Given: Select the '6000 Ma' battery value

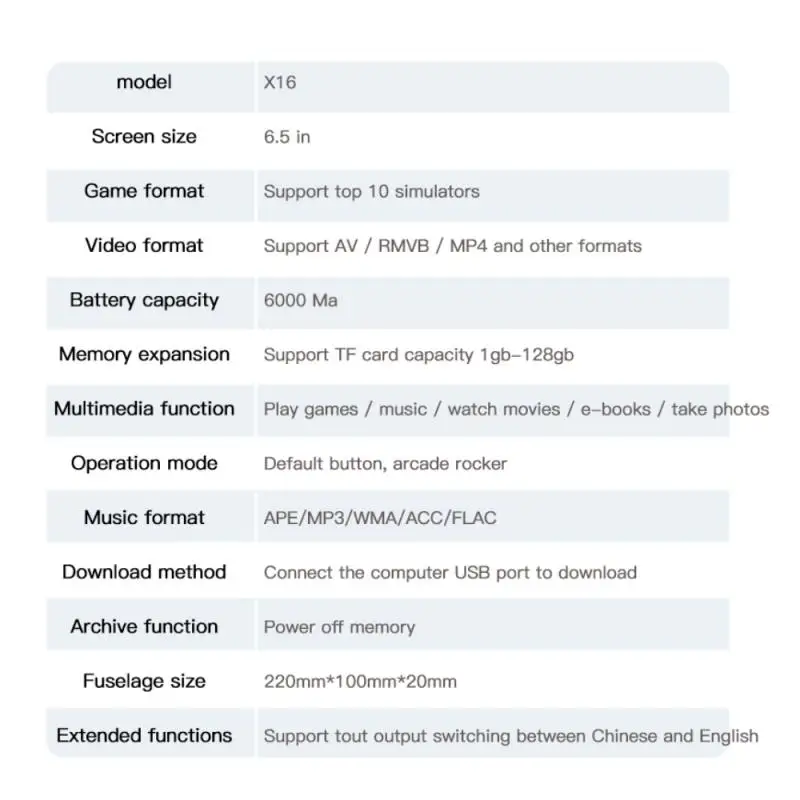Looking at the screenshot, I should point(301,301).
